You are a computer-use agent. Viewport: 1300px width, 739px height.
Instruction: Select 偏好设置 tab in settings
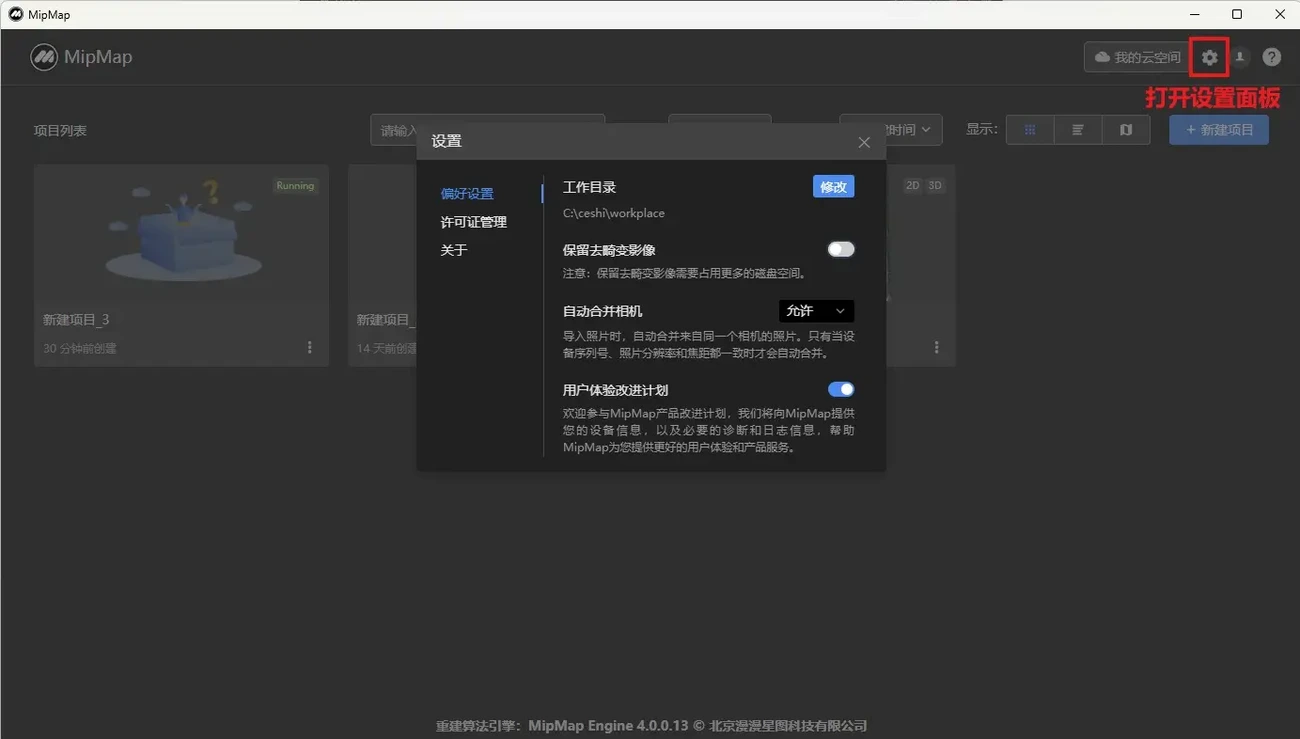[x=467, y=194]
